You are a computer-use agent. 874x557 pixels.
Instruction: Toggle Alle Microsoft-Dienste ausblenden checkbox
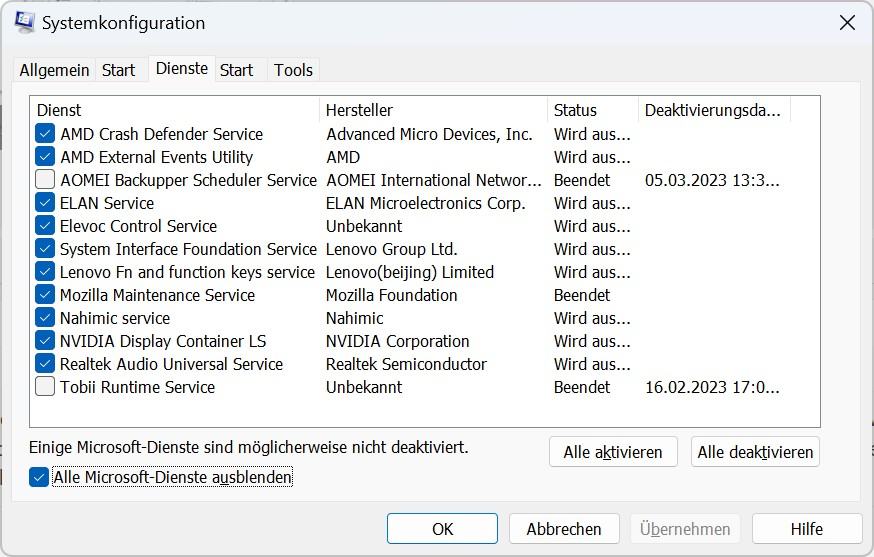tap(40, 478)
